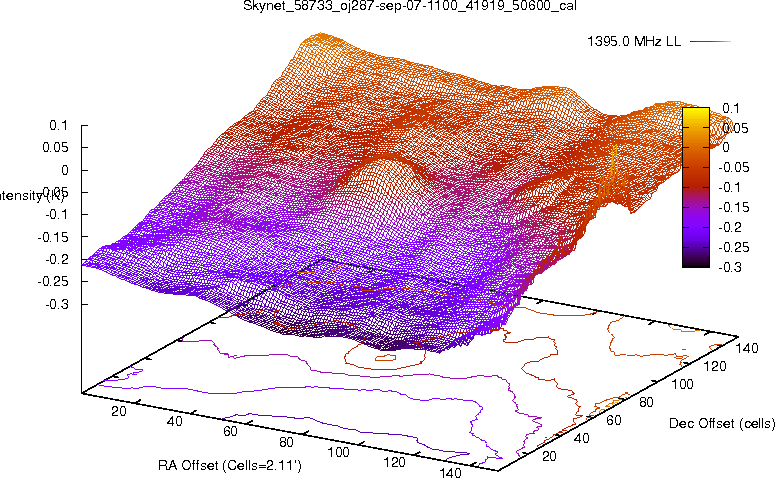The image size is (775, 478).
Task: Click the small closed contour on the base plane
Action: (386, 358)
